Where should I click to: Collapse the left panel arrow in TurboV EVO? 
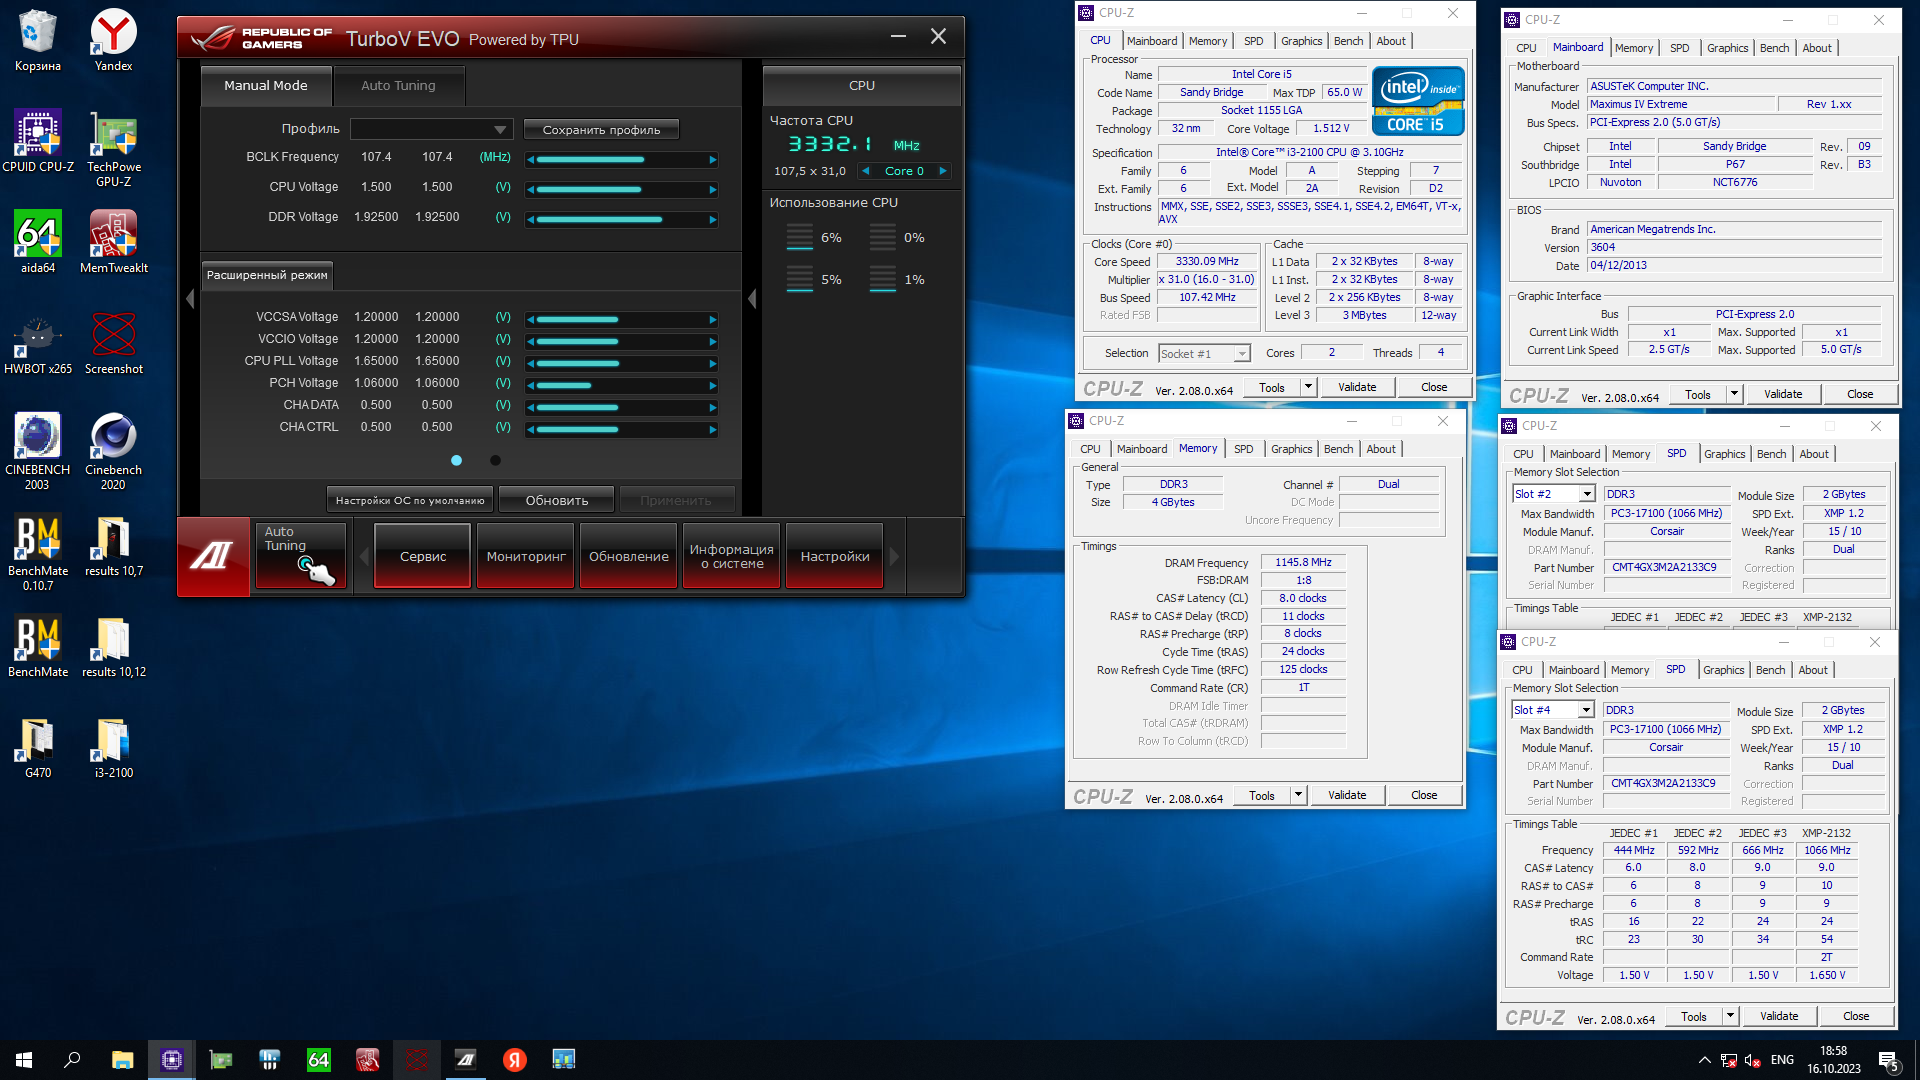[190, 299]
